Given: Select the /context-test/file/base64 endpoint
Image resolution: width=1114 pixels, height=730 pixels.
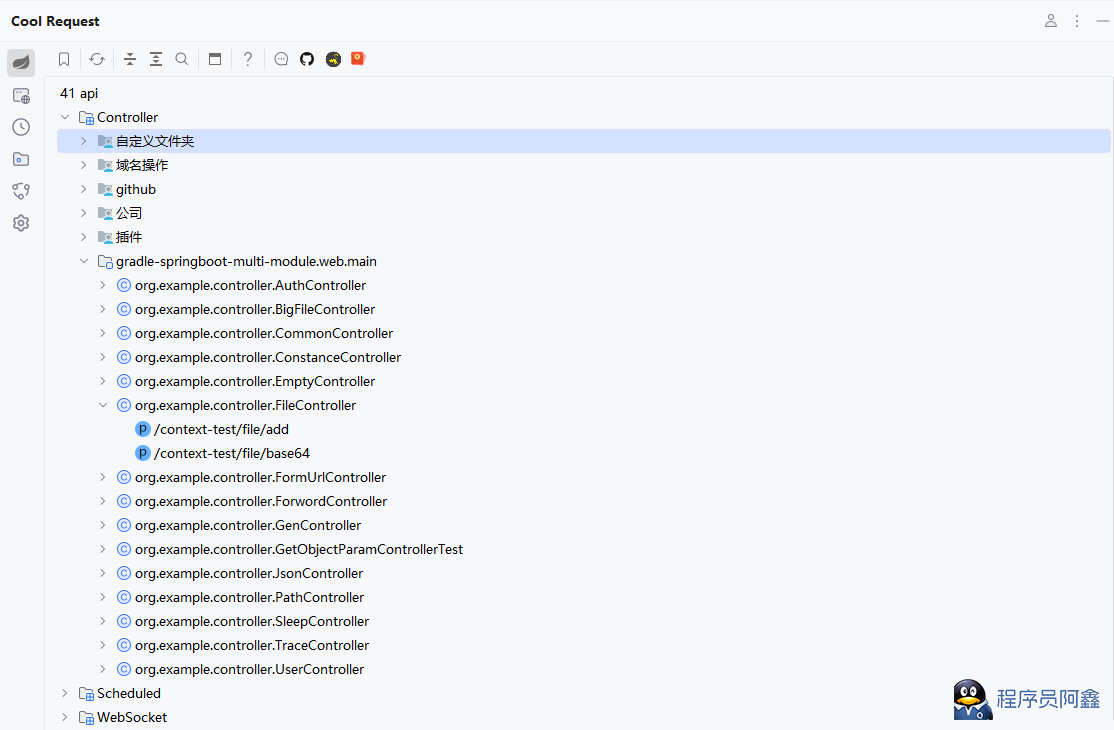Looking at the screenshot, I should (x=232, y=453).
